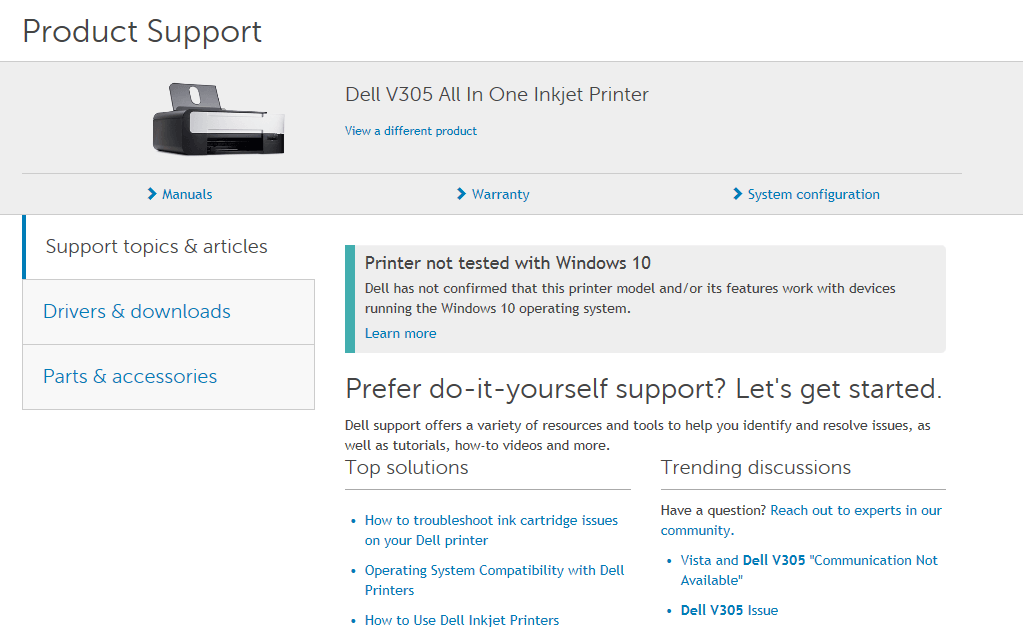Open the Warranty link
The image size is (1023, 627).
click(501, 194)
